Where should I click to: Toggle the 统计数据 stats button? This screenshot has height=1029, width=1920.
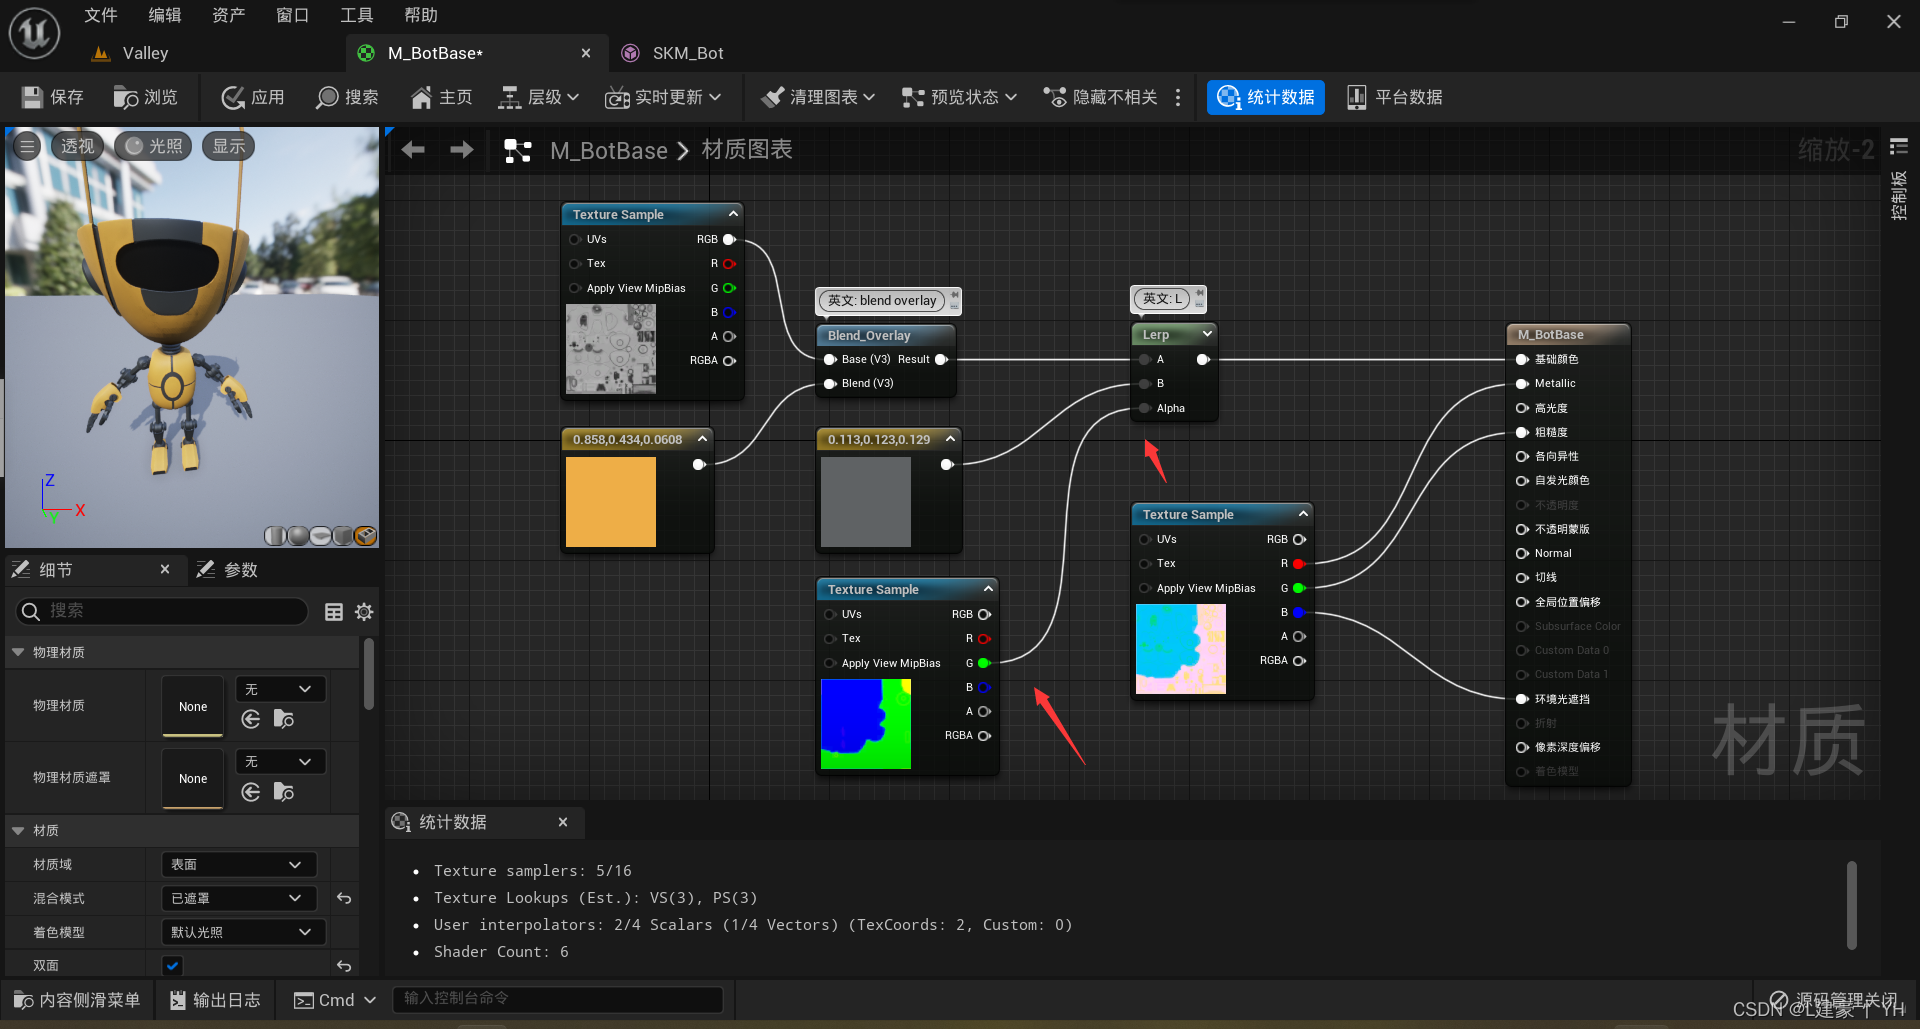[1266, 97]
